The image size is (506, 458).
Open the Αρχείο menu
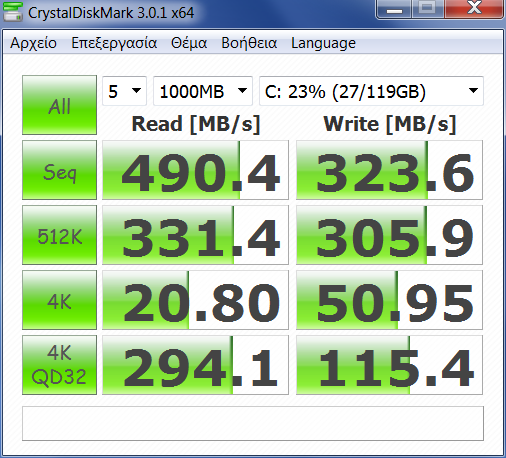(33, 43)
